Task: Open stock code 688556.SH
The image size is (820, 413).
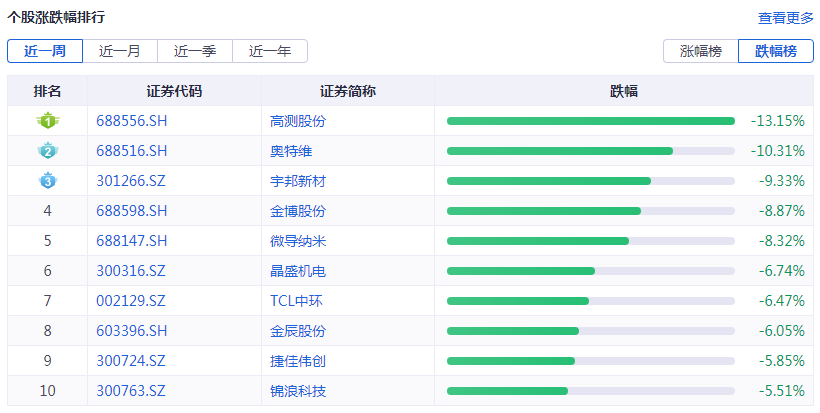Action: 132,121
